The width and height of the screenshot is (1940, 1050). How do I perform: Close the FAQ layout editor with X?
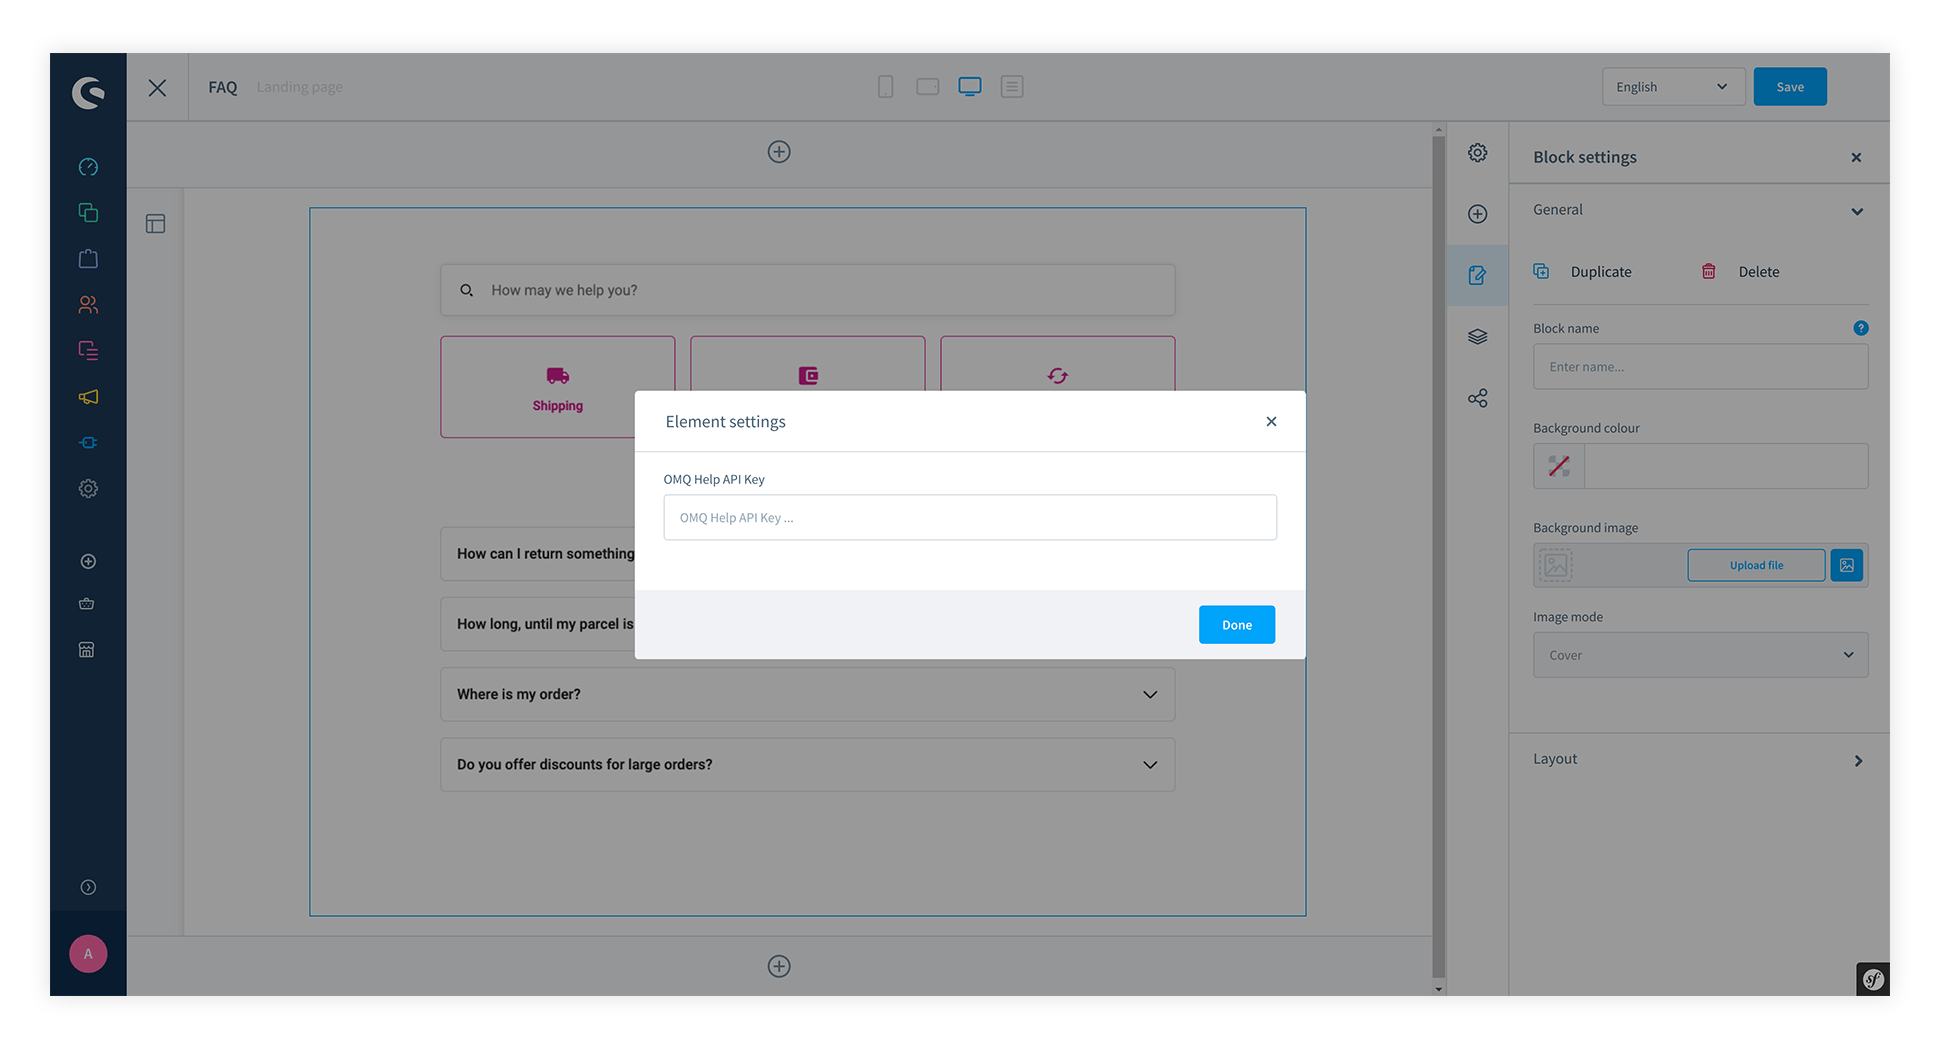click(157, 87)
